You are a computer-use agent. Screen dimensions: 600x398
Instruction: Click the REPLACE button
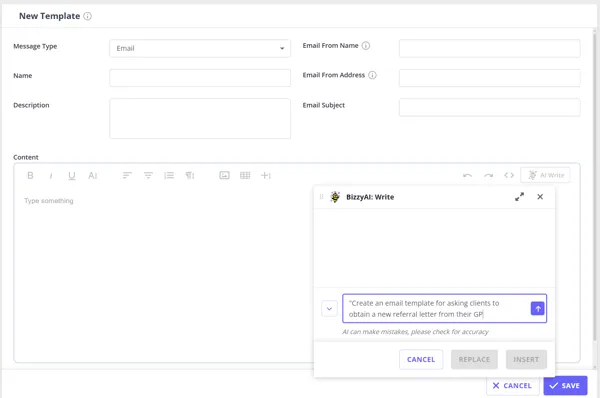pyautogui.click(x=474, y=359)
